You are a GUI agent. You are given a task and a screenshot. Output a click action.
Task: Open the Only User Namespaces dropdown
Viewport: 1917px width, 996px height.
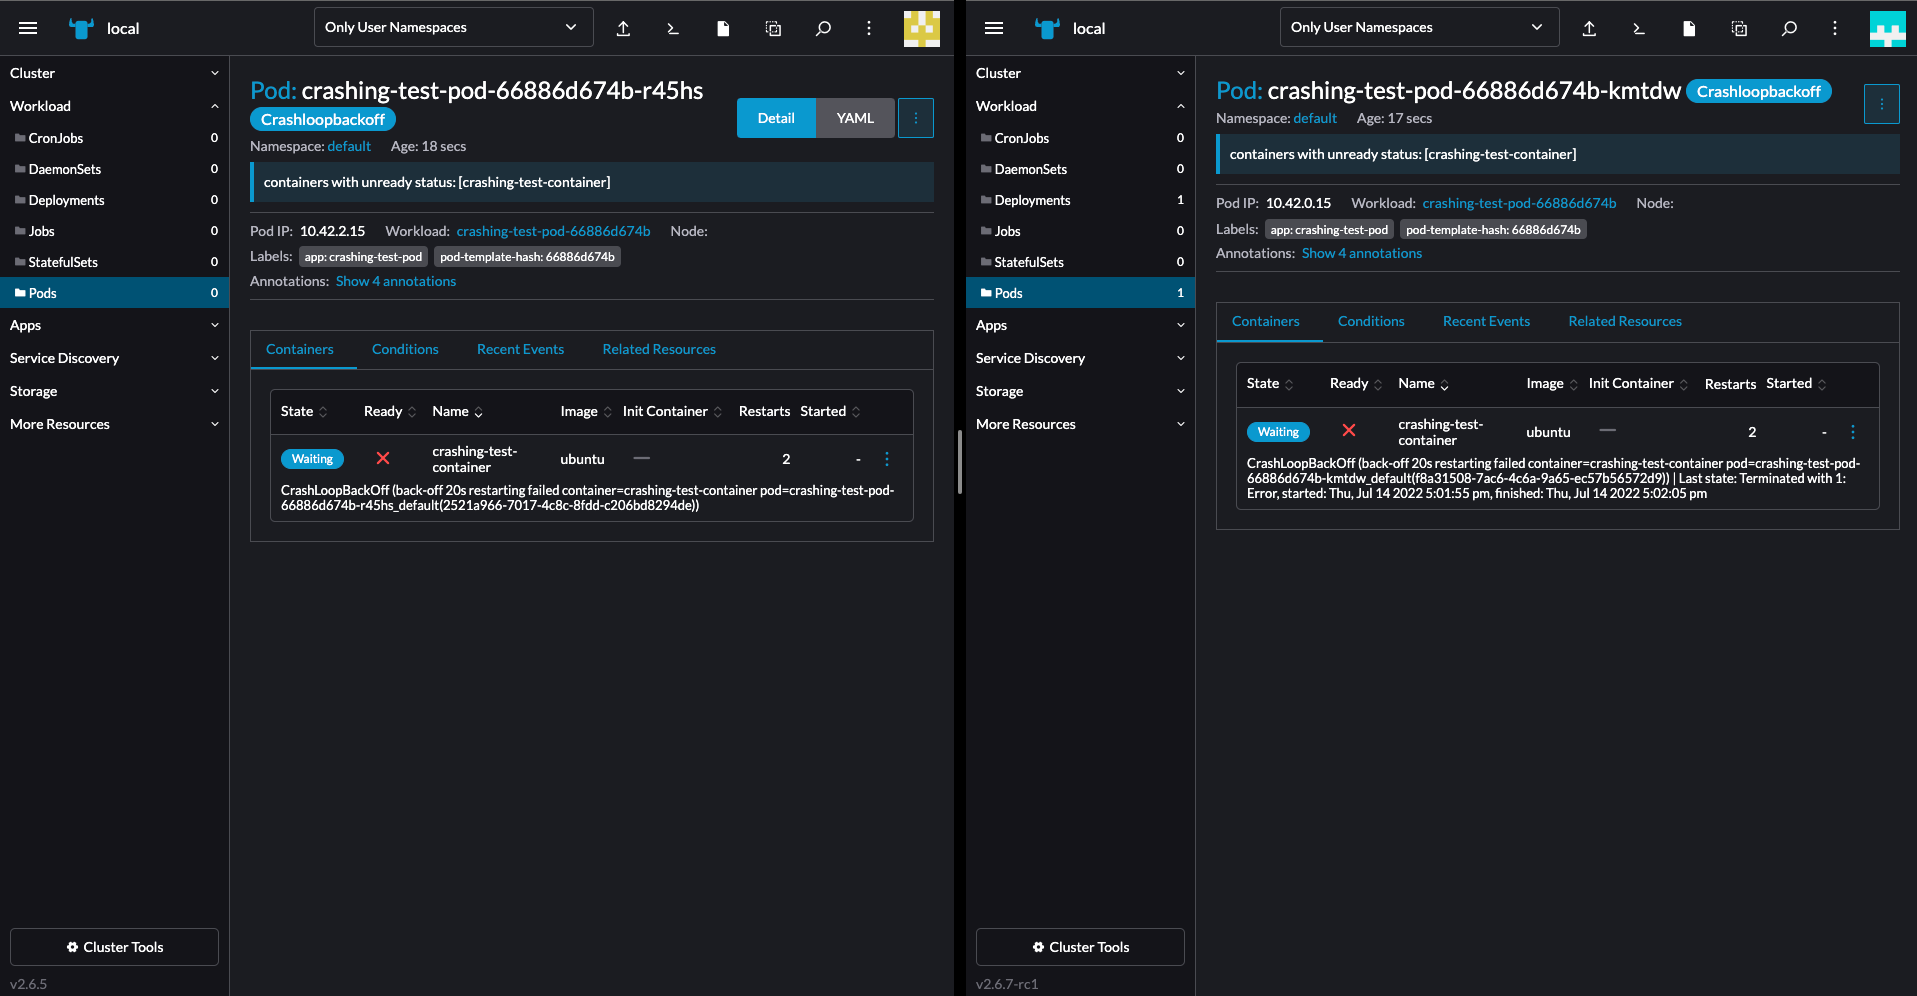point(453,27)
